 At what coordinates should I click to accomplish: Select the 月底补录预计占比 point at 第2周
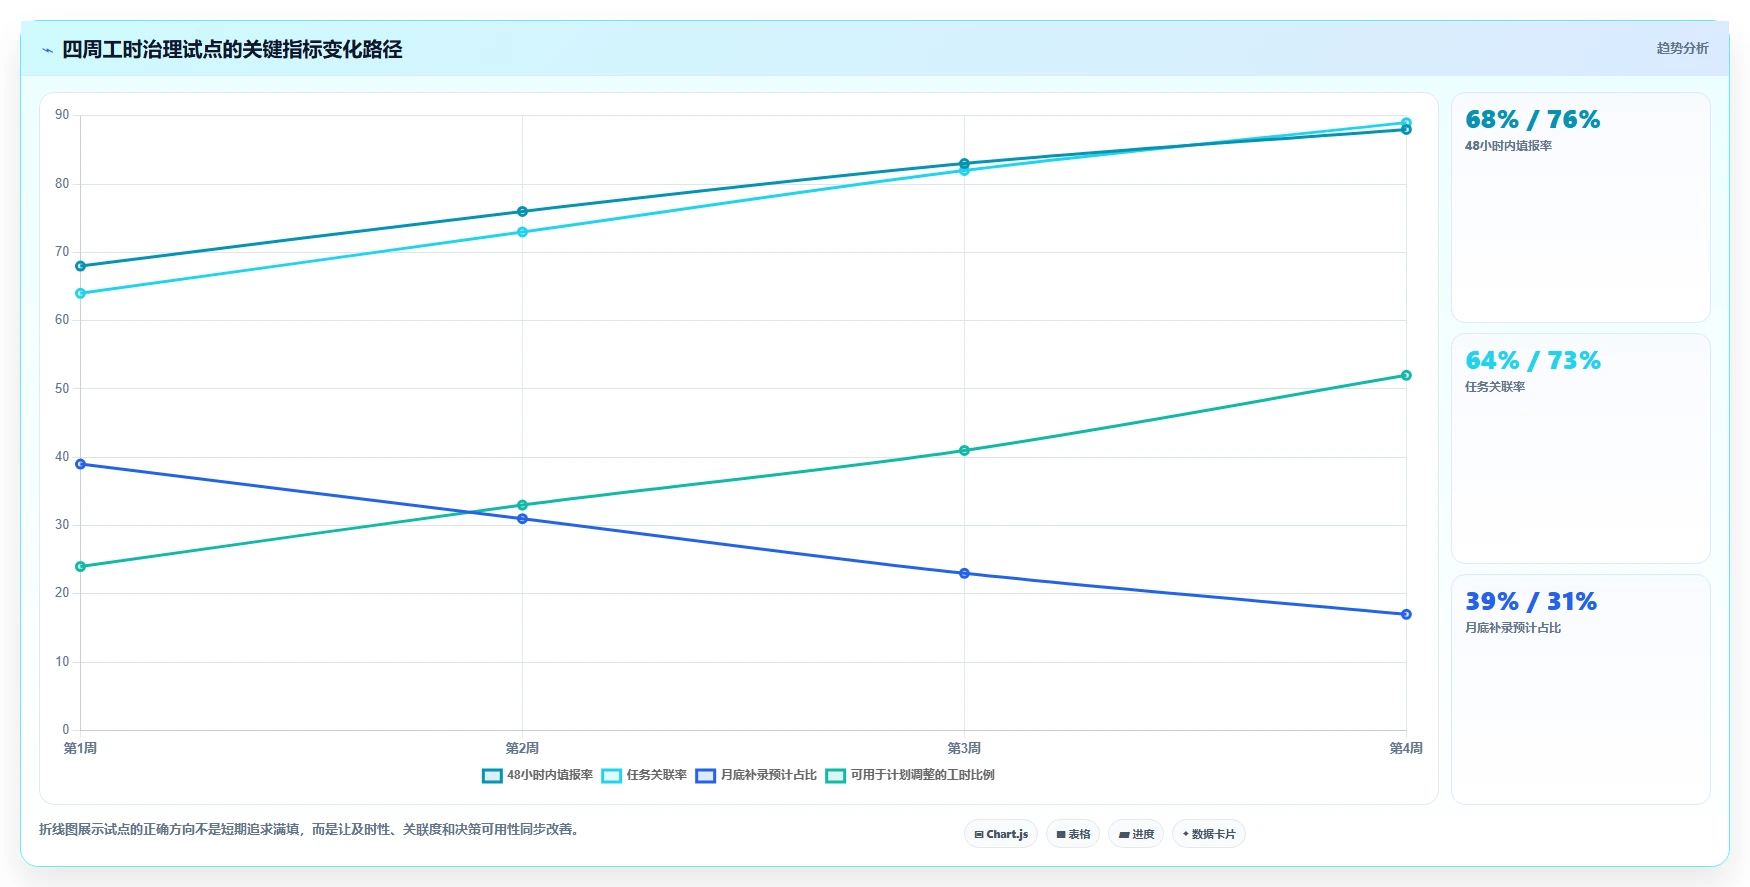point(522,519)
